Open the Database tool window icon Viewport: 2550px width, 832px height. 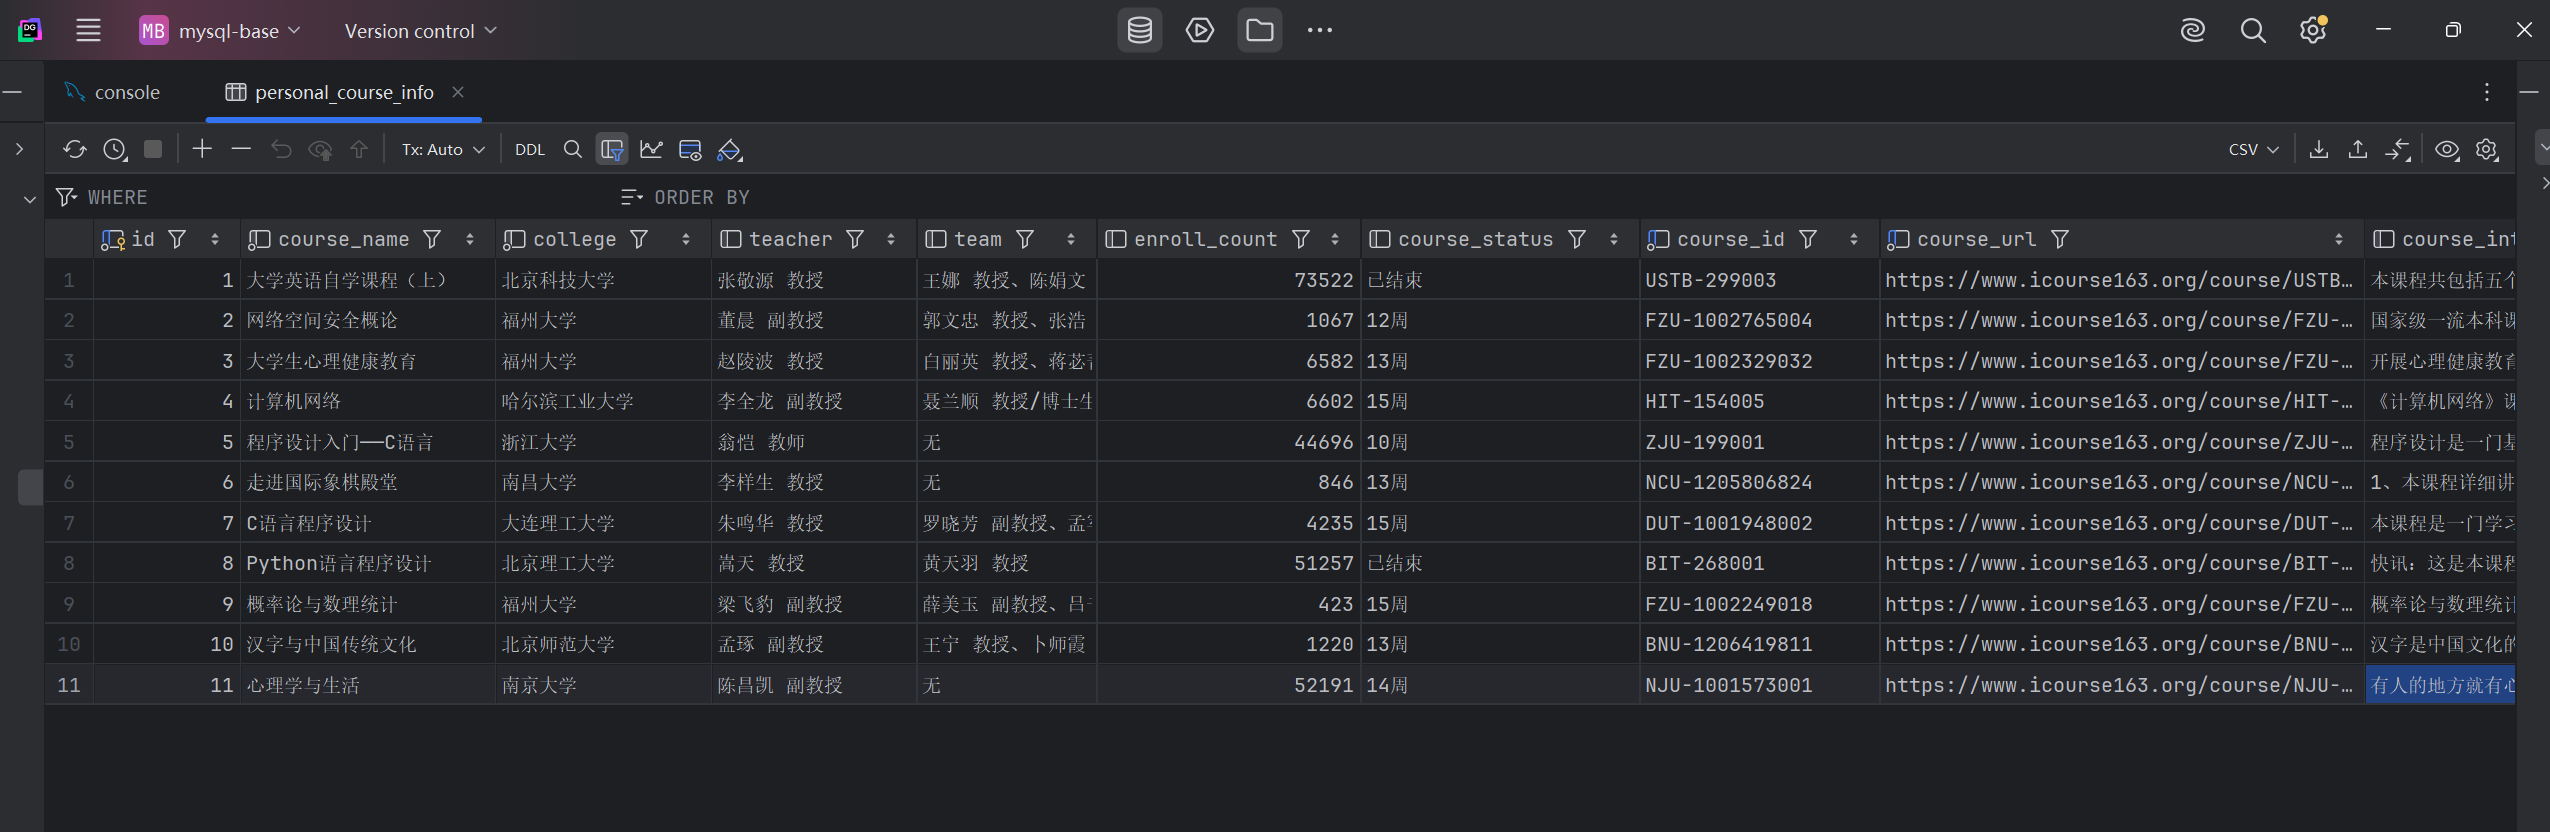(1140, 31)
